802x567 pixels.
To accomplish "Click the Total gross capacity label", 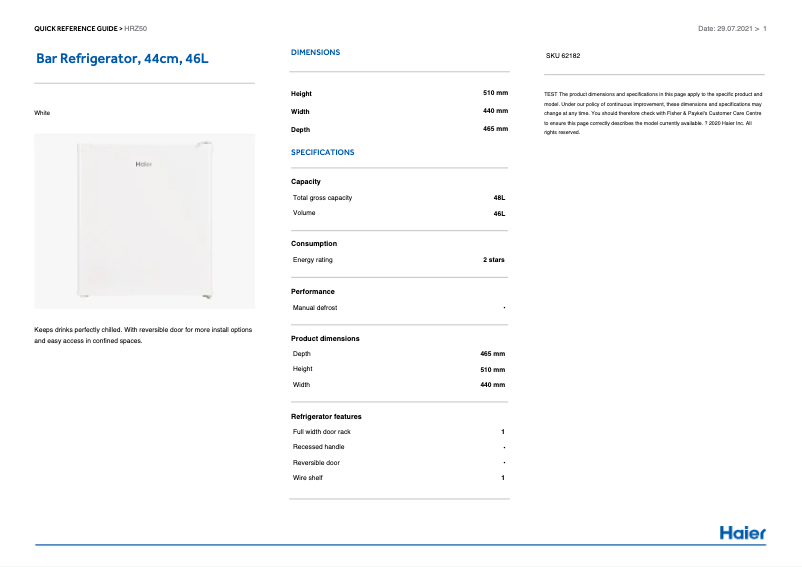I will pyautogui.click(x=322, y=198).
